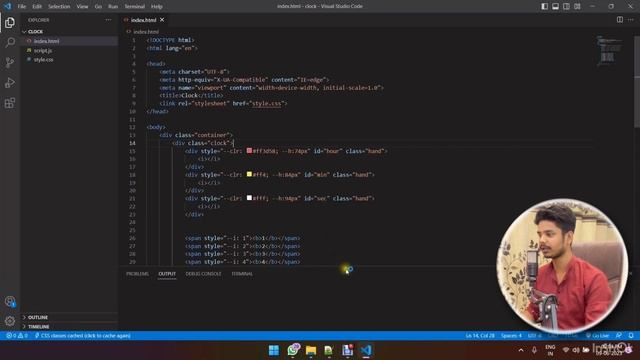Image resolution: width=640 pixels, height=360 pixels.
Task: Click the VS Code logo in title bar
Action: pos(7,6)
